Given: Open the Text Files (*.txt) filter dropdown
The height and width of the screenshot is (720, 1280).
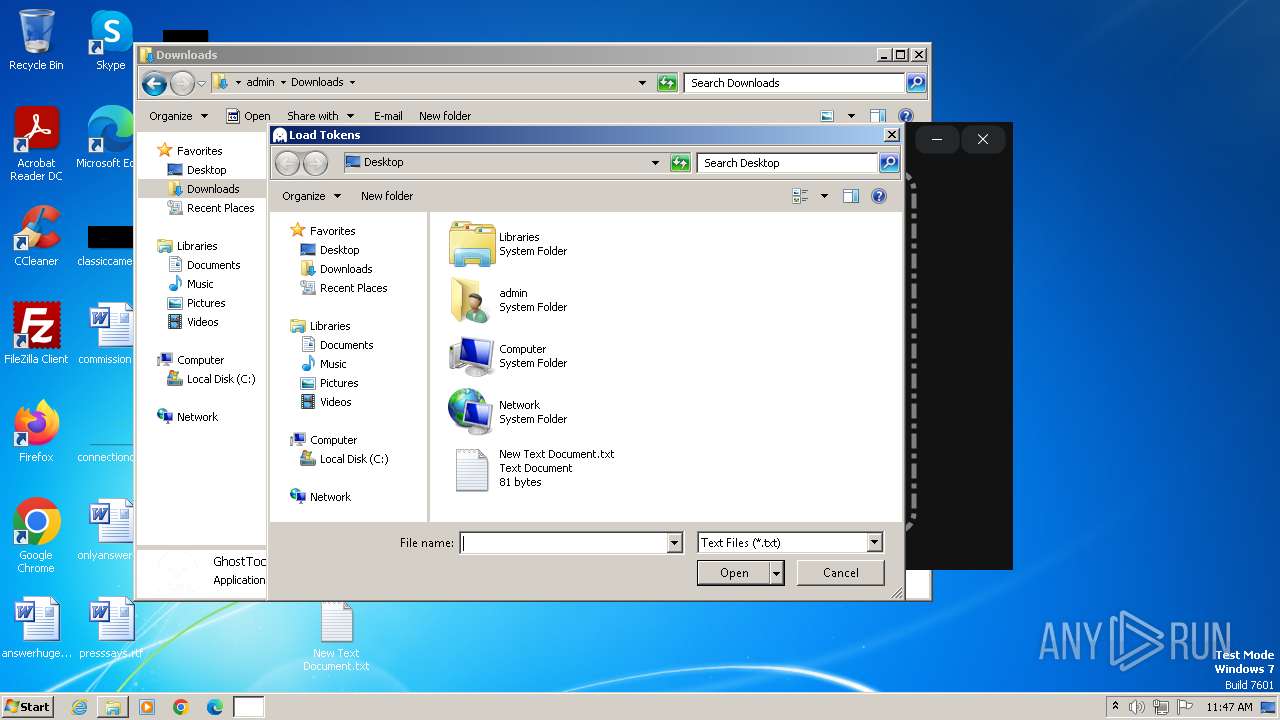Looking at the screenshot, I should [x=874, y=543].
